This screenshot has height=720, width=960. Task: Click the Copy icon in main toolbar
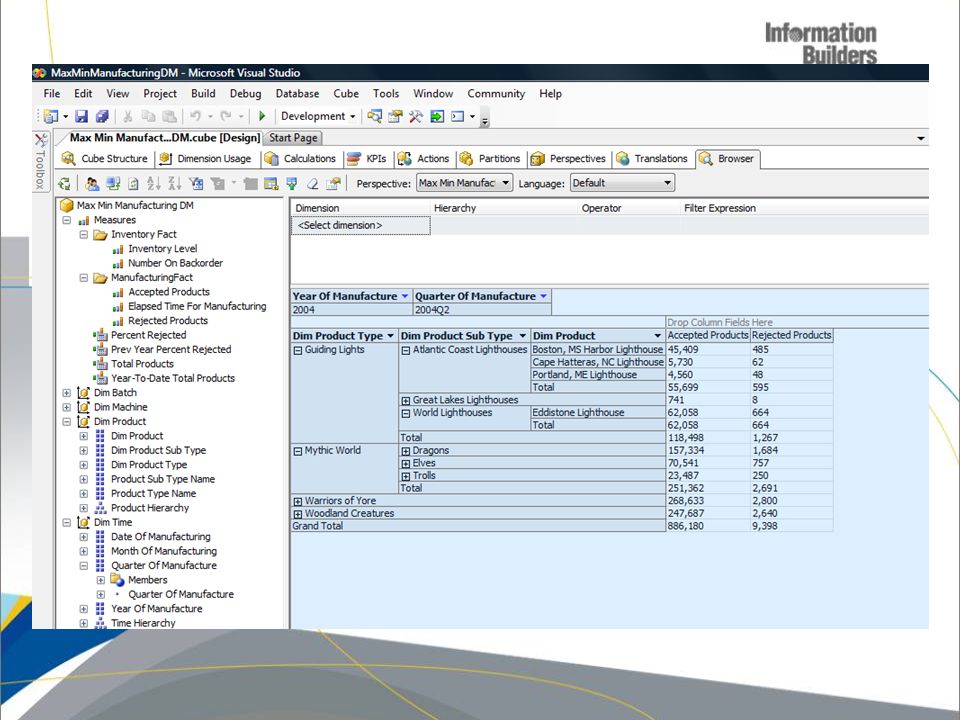click(148, 116)
